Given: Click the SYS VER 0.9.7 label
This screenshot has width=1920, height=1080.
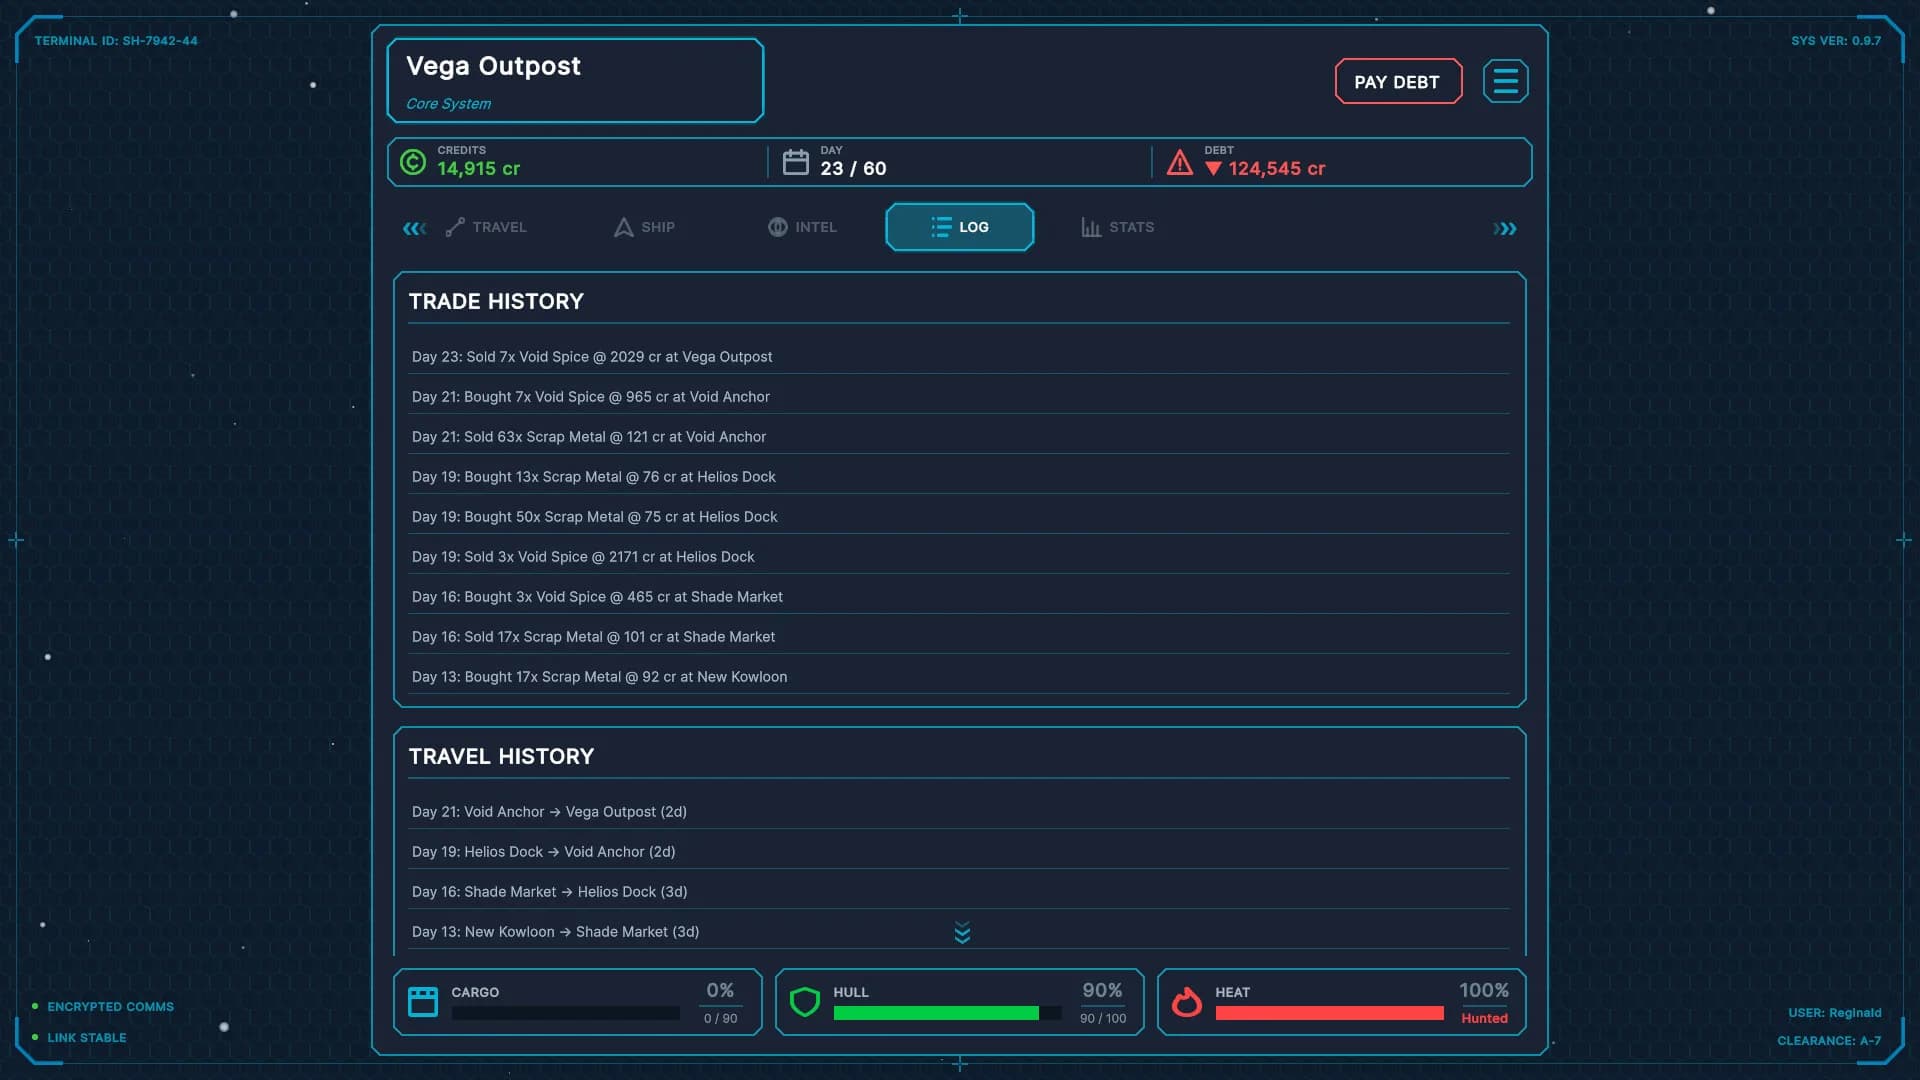Looking at the screenshot, I should click(x=1835, y=41).
